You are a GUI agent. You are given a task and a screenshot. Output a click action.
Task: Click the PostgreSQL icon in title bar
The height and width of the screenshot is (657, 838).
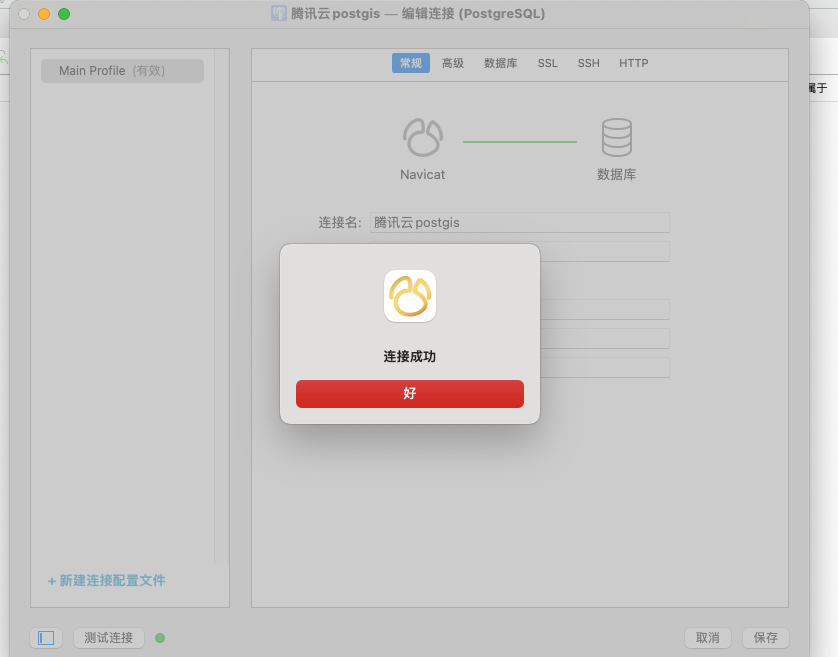point(278,13)
